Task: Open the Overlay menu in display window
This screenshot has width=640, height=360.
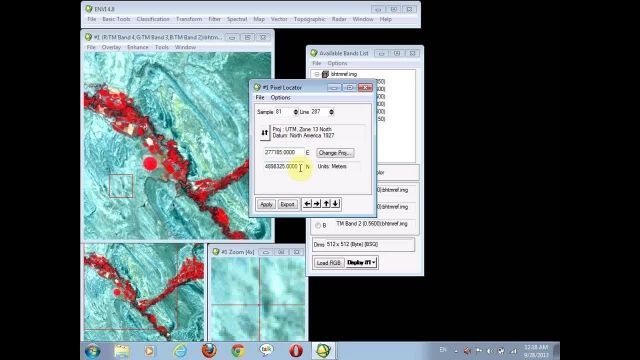Action: click(111, 47)
